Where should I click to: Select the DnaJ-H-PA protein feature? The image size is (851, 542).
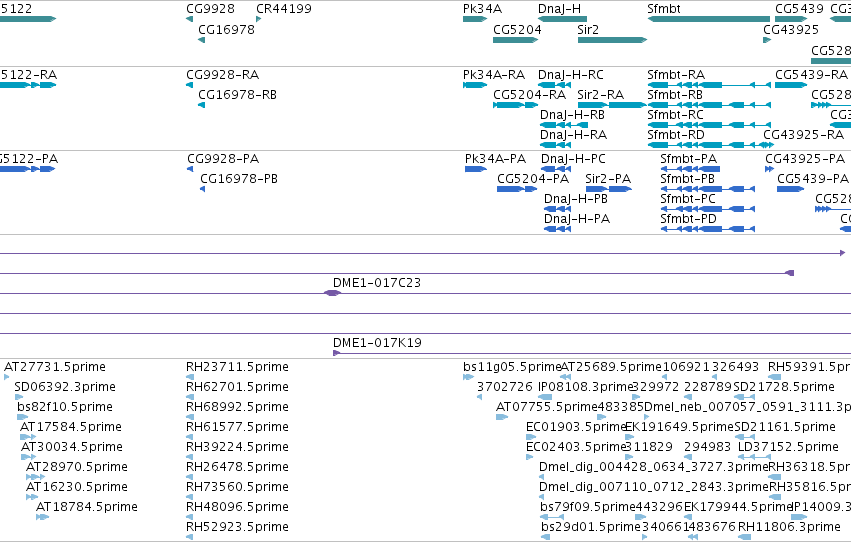tap(557, 229)
